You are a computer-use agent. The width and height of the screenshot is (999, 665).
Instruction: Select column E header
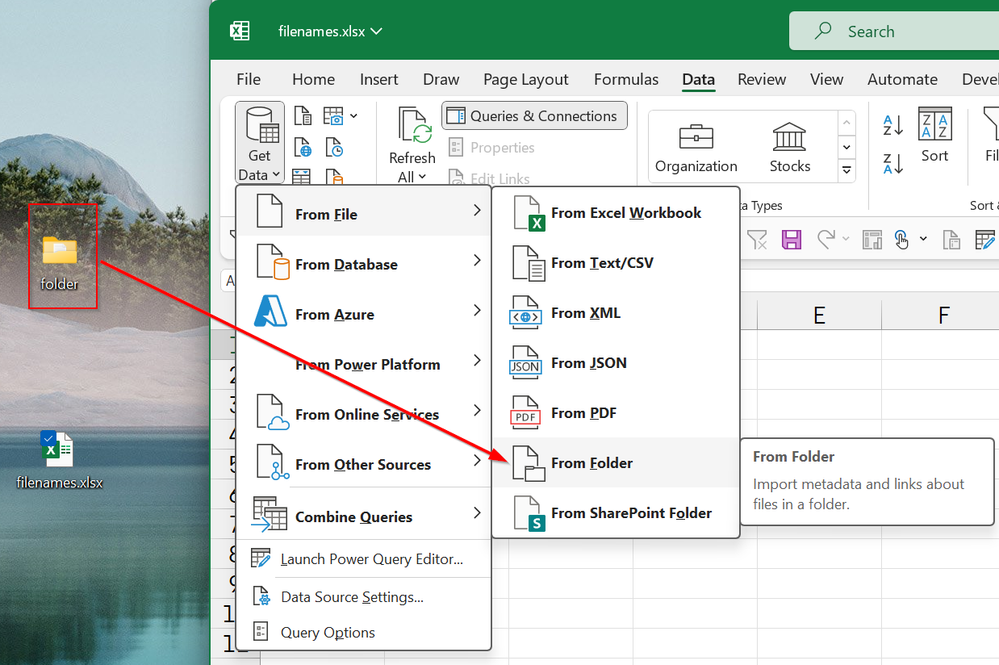(819, 315)
